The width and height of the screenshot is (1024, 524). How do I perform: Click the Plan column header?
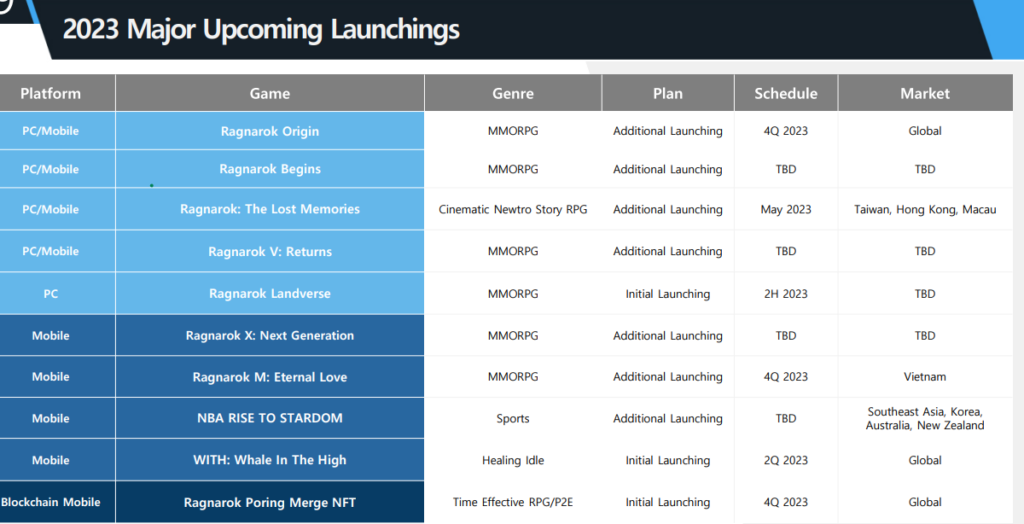click(667, 93)
